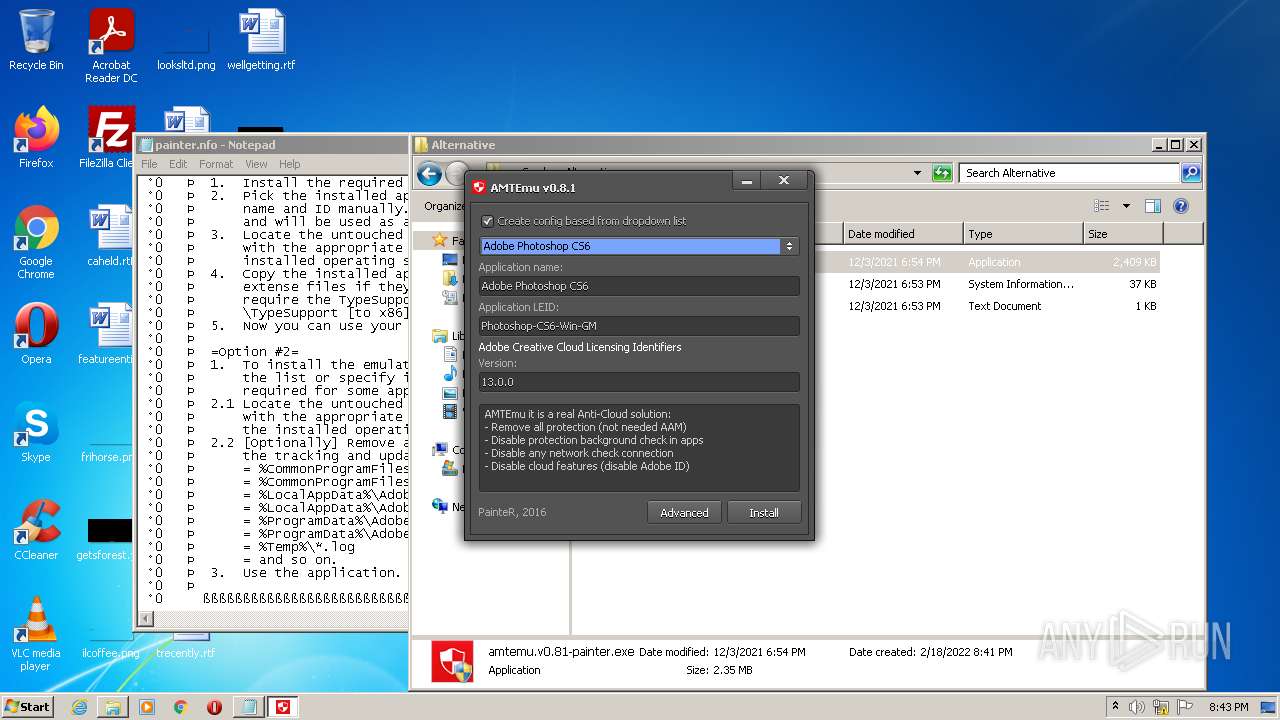Image resolution: width=1280 pixels, height=720 pixels.
Task: Click Notepad horizontal scrollbar left arrow
Action: click(x=146, y=619)
